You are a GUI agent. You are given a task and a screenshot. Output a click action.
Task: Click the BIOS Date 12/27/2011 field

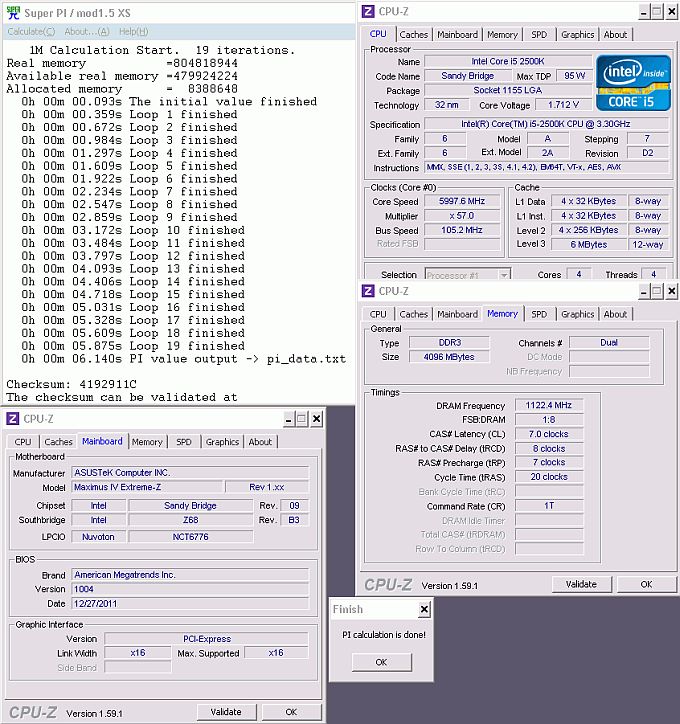(x=190, y=603)
